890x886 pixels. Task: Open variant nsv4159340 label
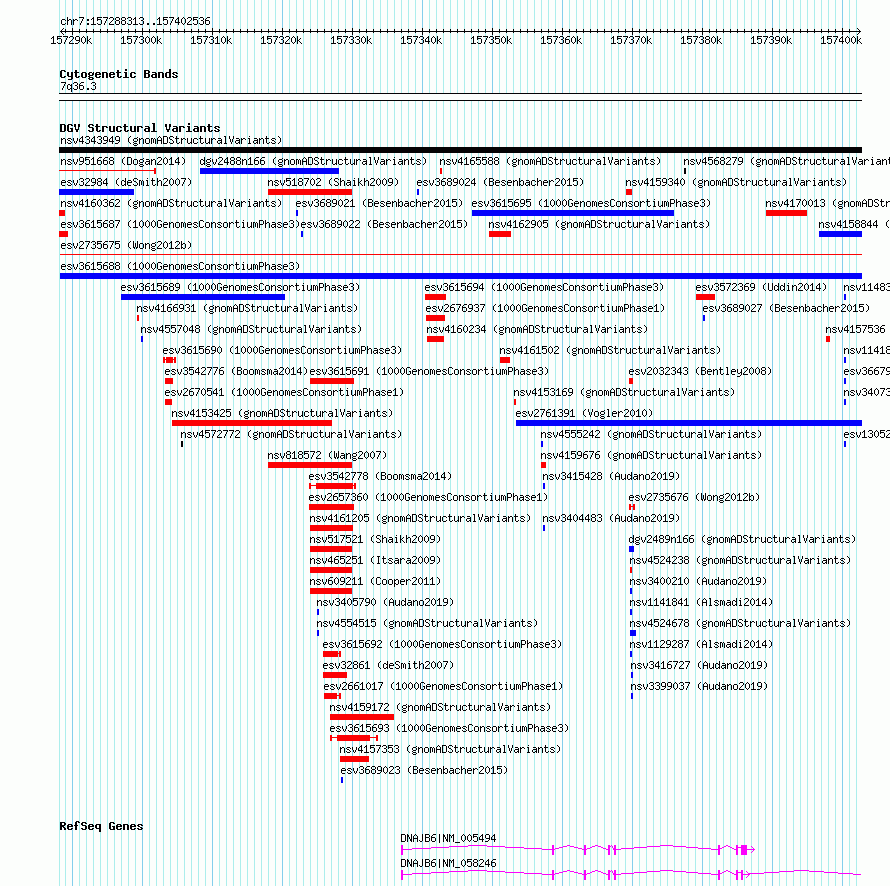736,182
